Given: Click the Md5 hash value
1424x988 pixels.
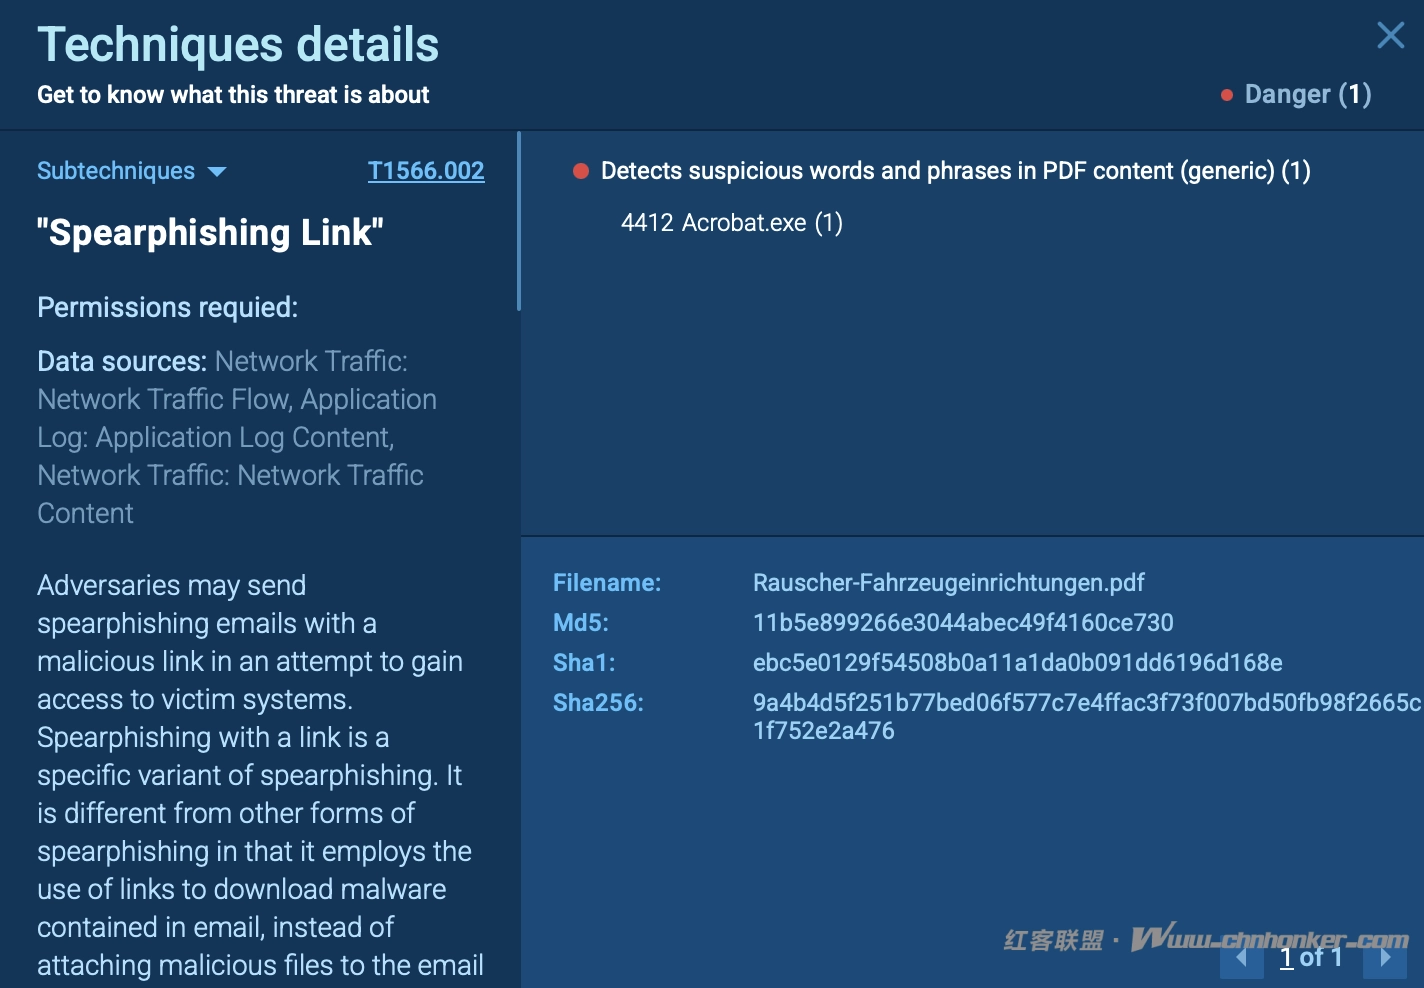Looking at the screenshot, I should [x=963, y=623].
